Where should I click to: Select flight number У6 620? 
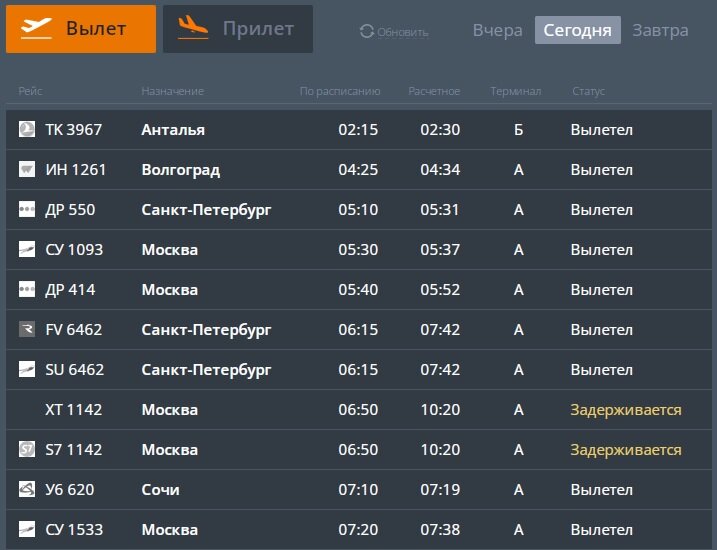[x=70, y=490]
